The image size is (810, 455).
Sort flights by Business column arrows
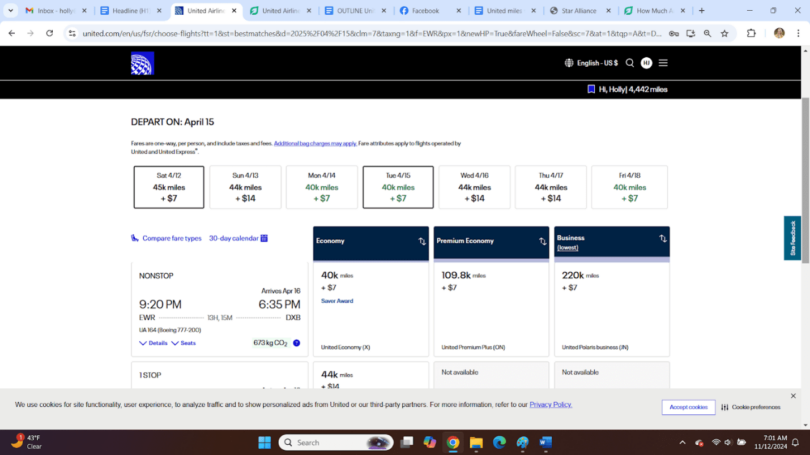click(x=663, y=239)
